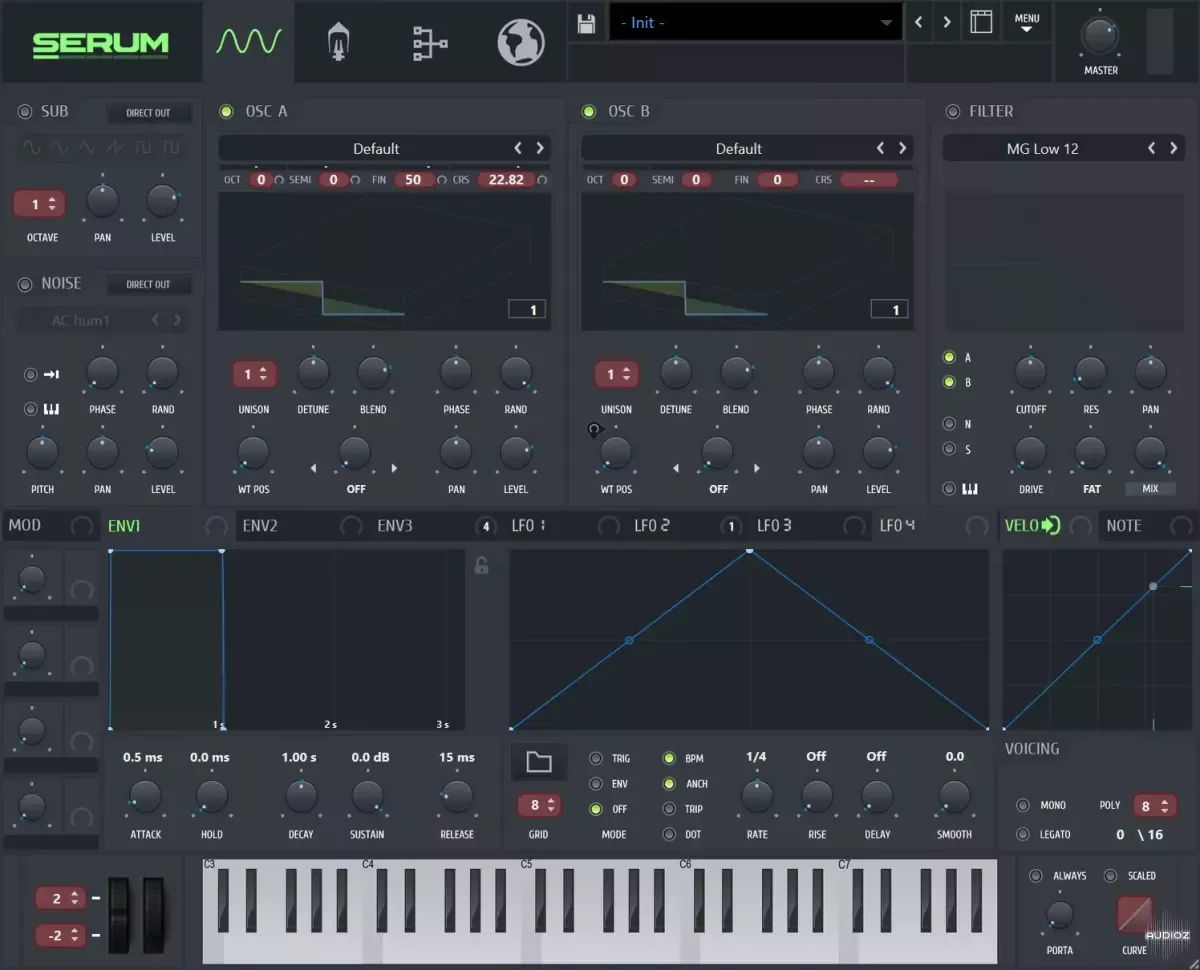Open OSC B wavetable Default selector

[738, 148]
